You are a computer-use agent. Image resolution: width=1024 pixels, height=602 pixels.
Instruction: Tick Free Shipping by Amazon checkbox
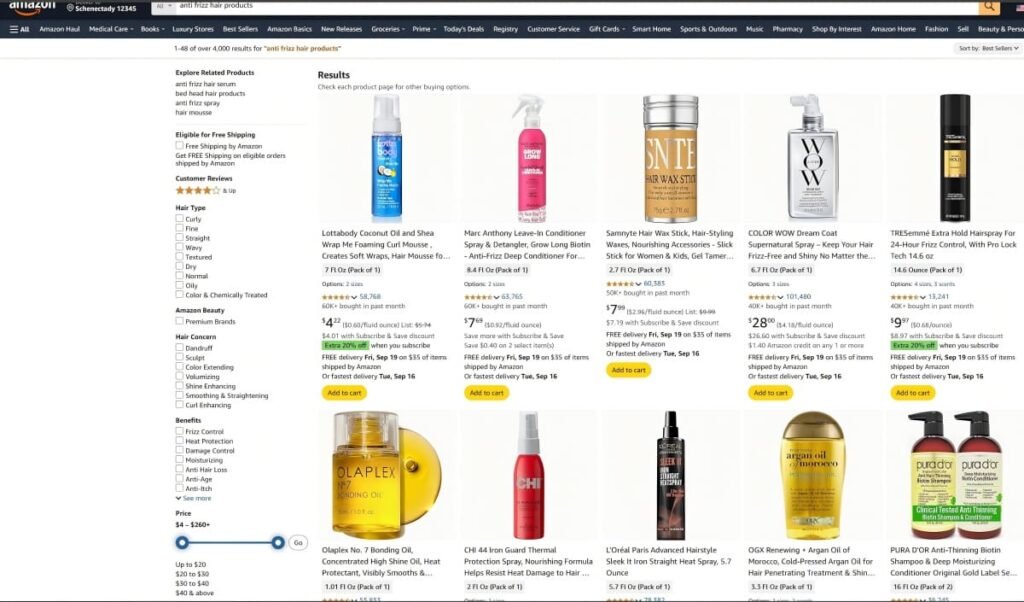180,146
